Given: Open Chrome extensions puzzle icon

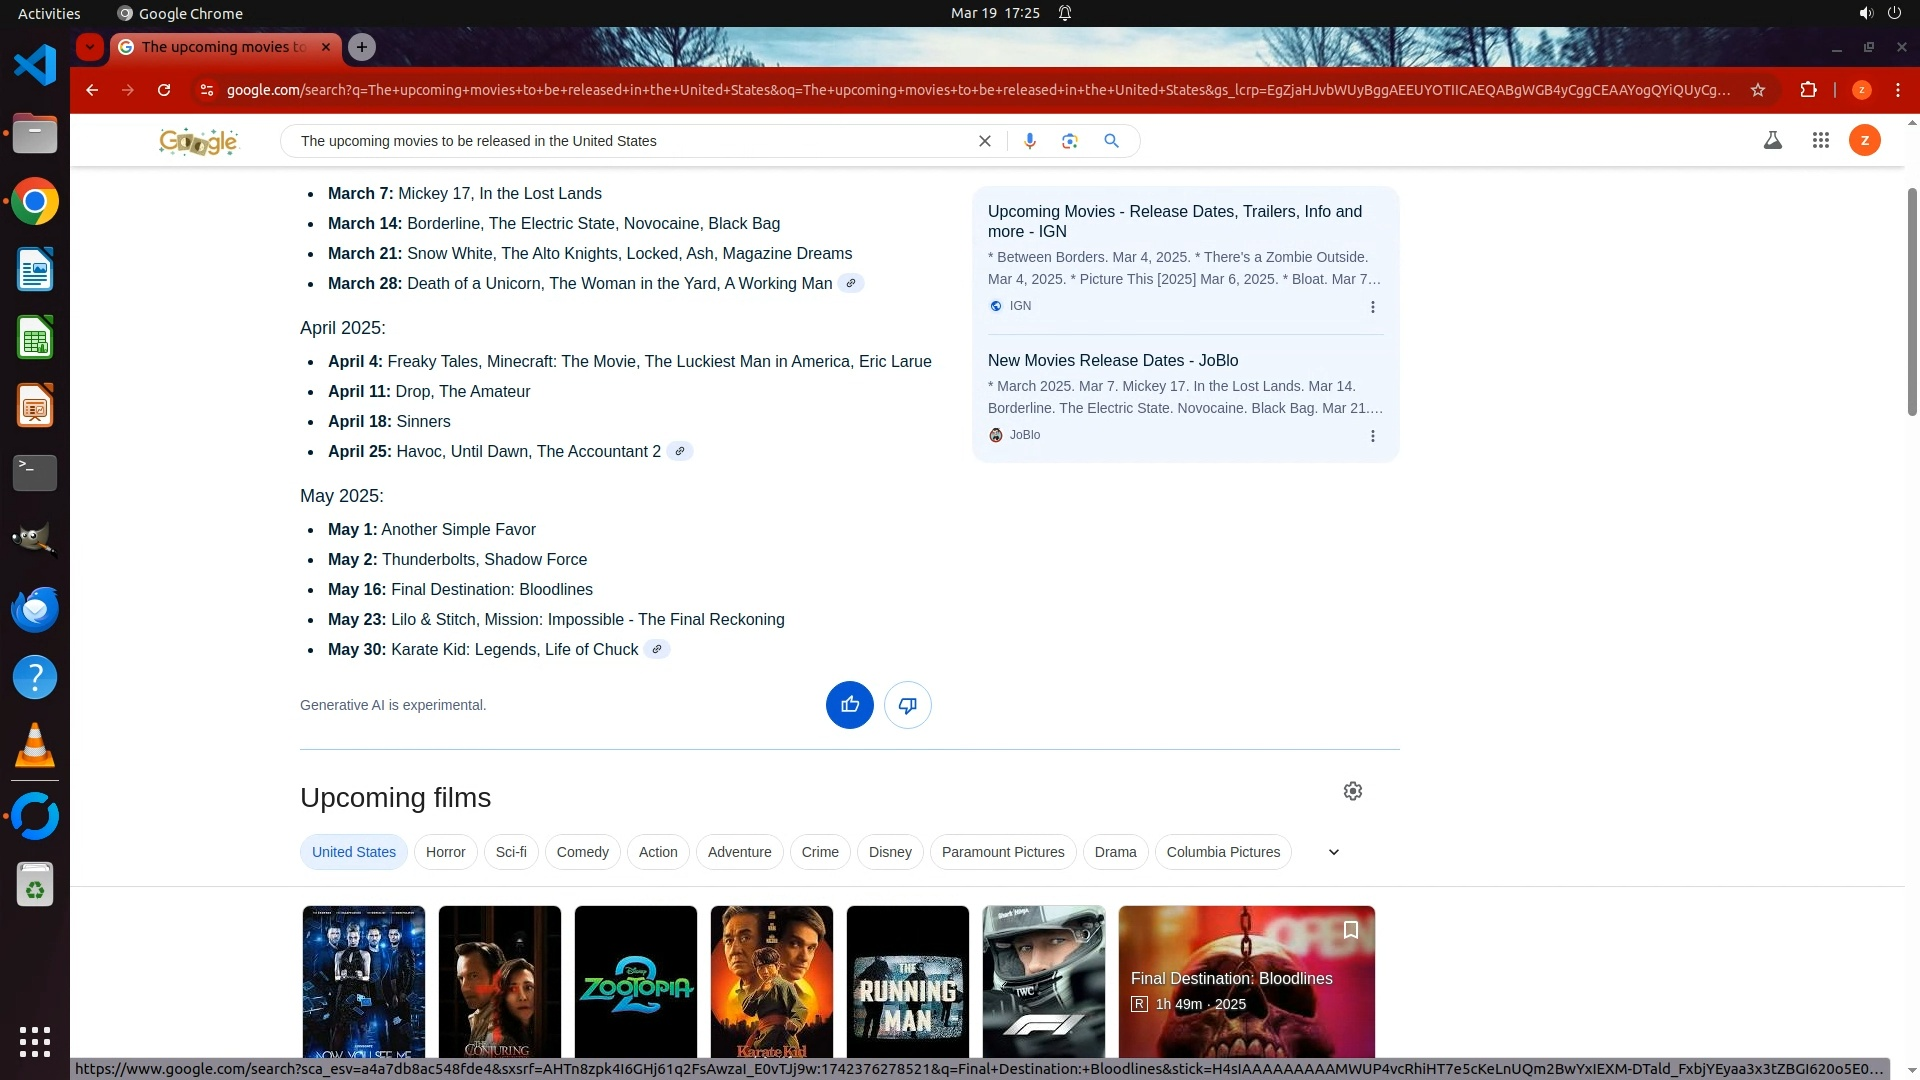Looking at the screenshot, I should click(x=1808, y=90).
